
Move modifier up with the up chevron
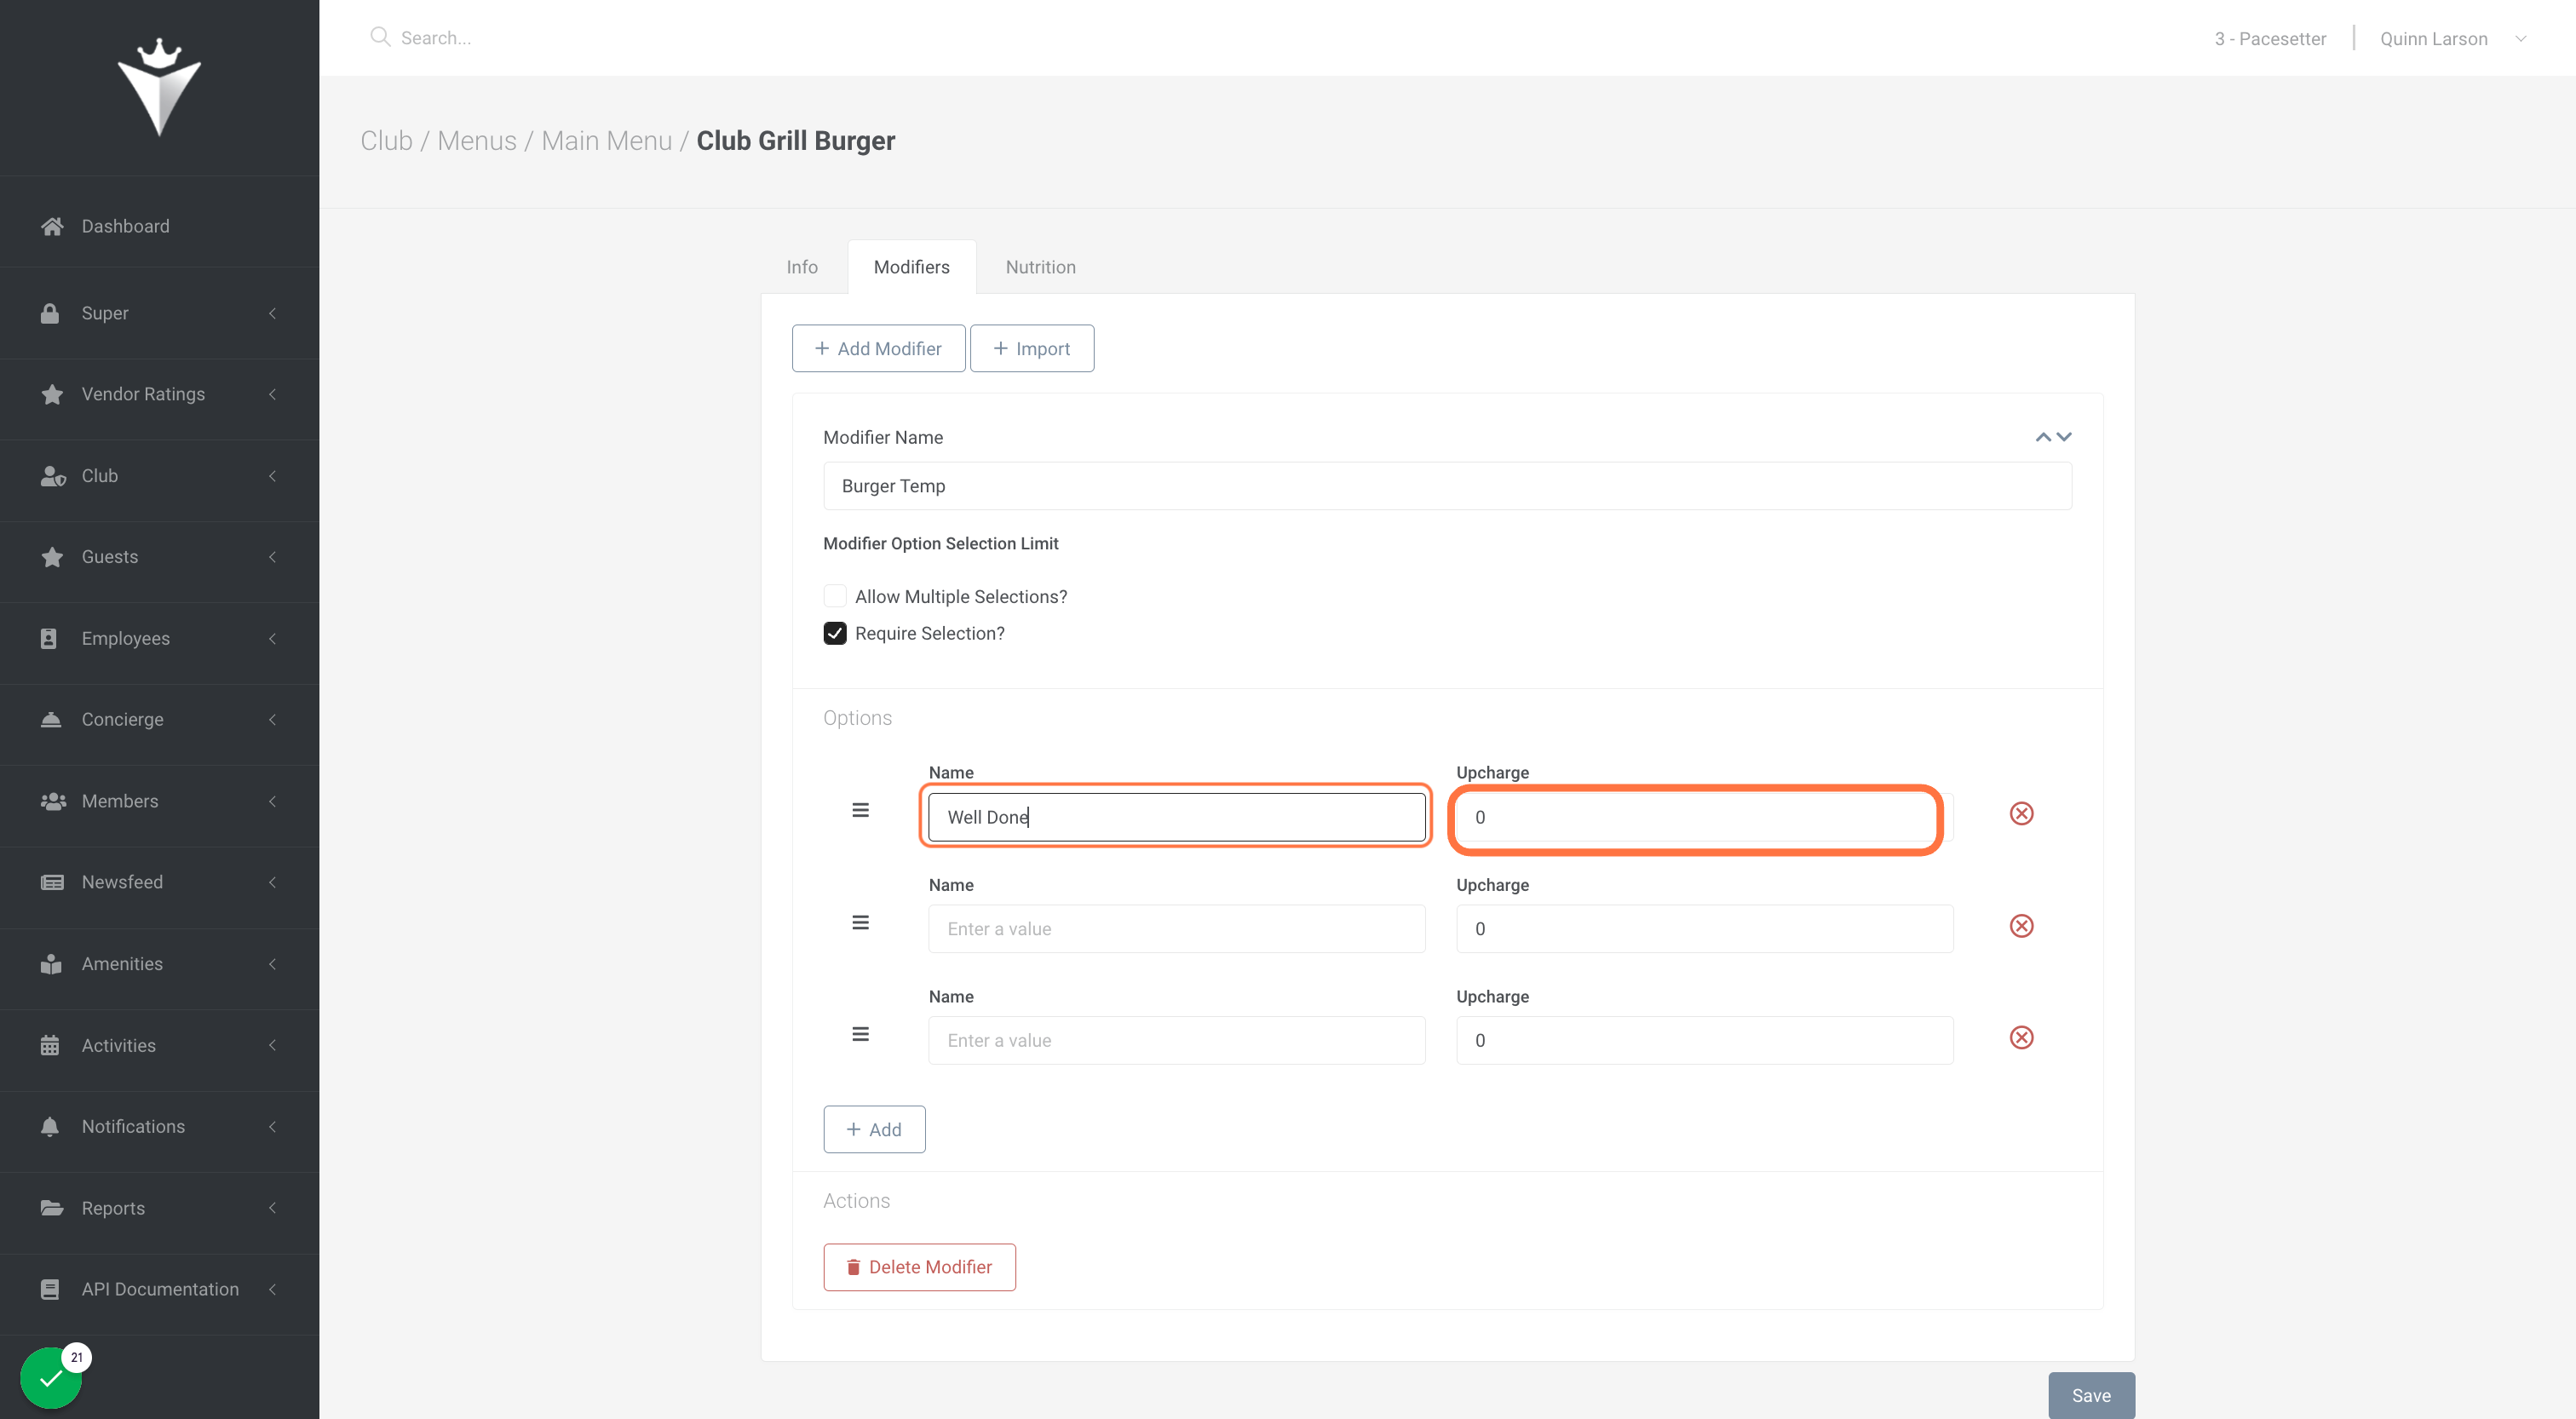(x=2043, y=437)
